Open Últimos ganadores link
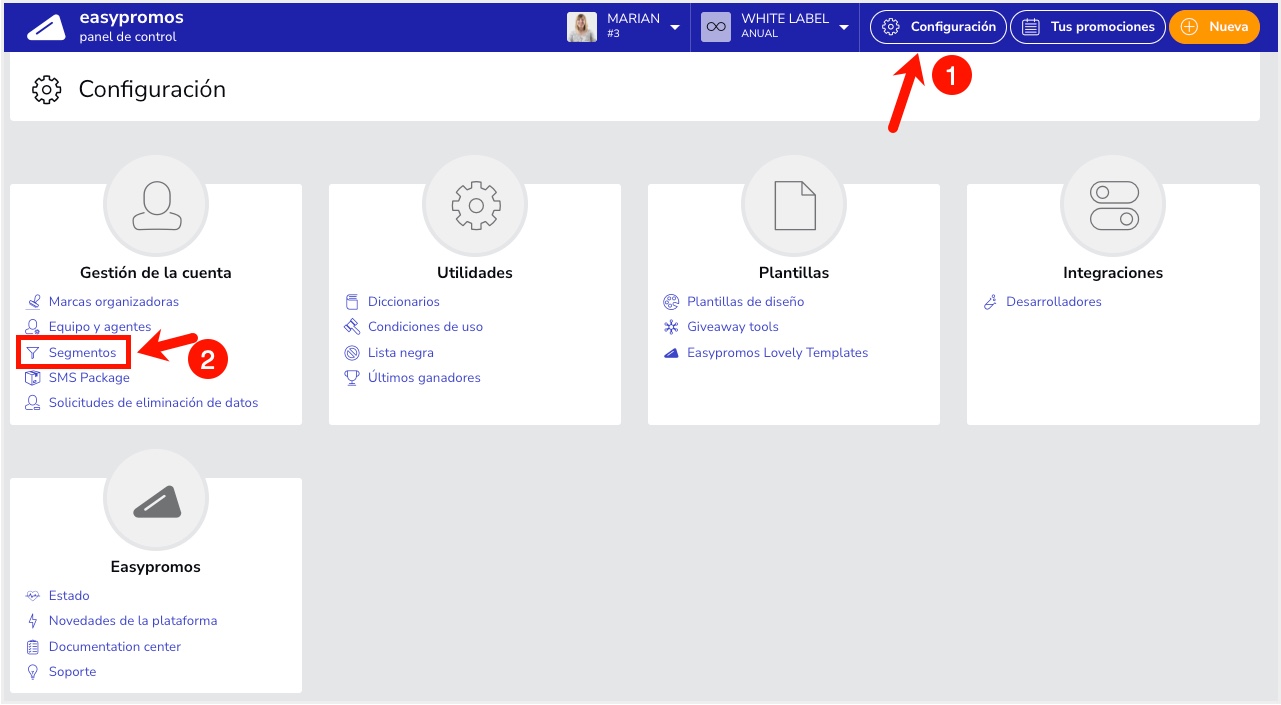 424,378
